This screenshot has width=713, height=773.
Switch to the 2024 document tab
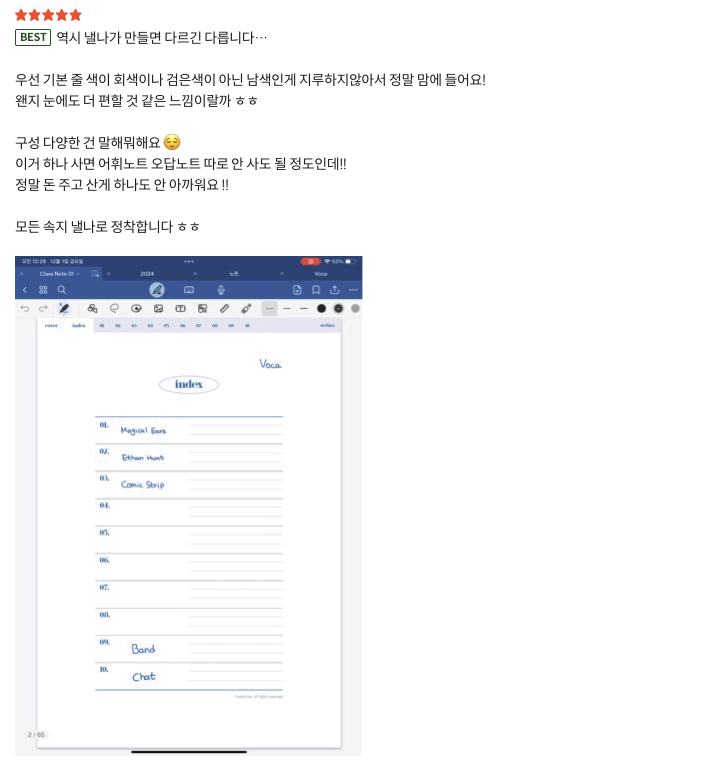[x=147, y=274]
